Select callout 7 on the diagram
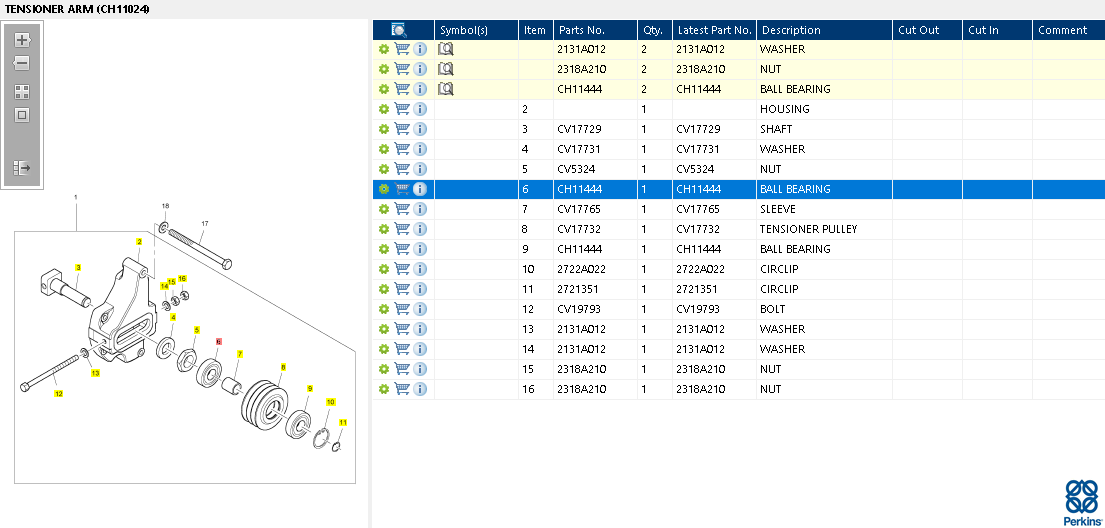 click(x=240, y=353)
